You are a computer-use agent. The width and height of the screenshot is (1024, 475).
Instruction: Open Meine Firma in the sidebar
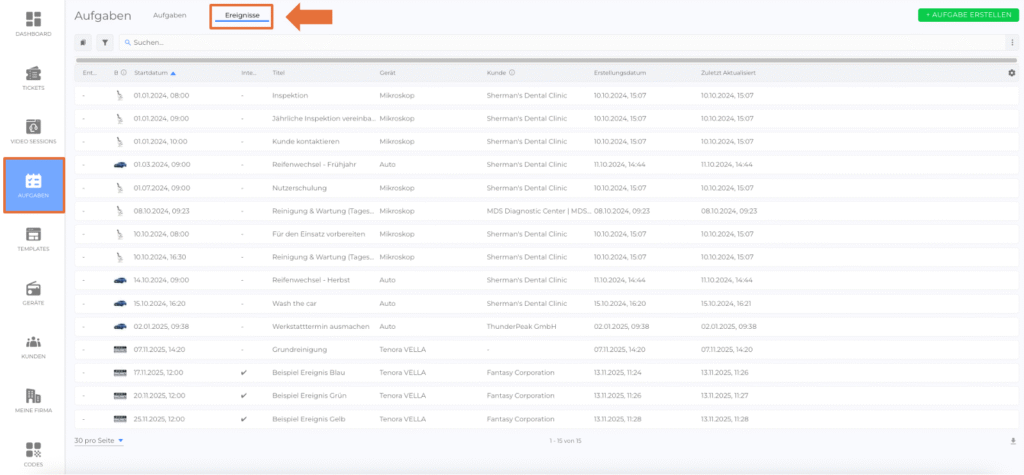point(34,400)
